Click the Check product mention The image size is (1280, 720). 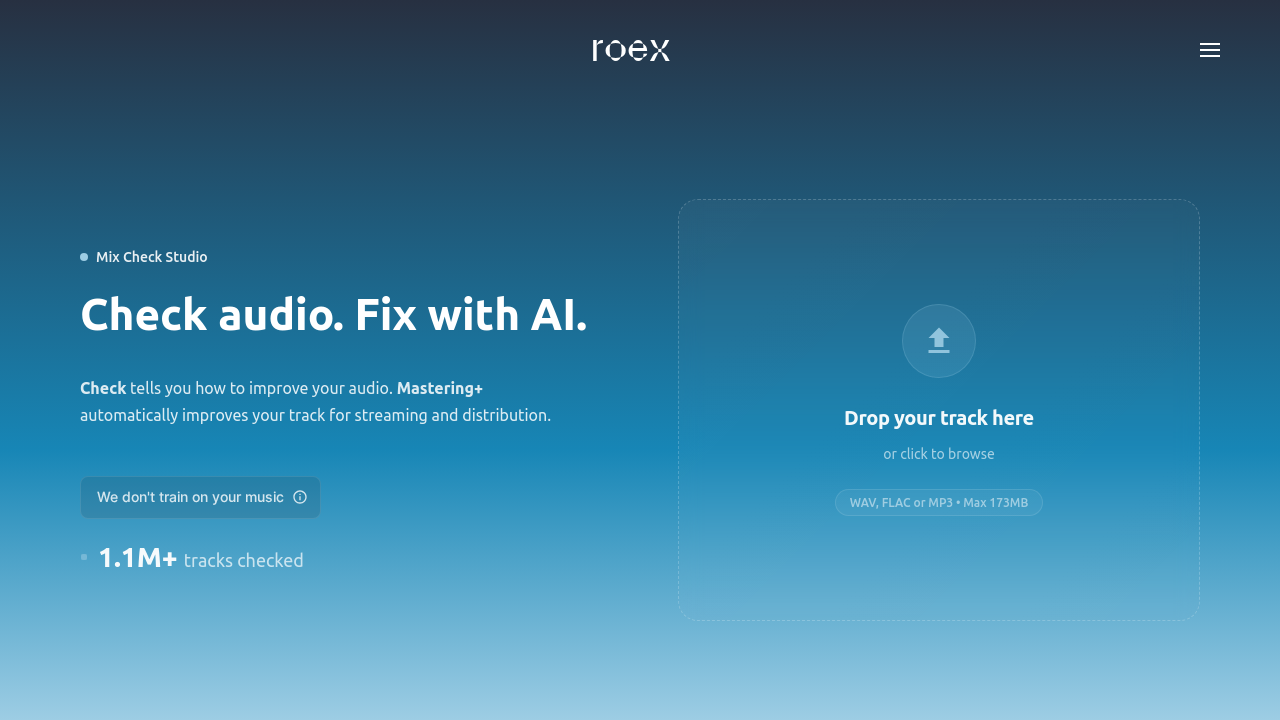(103, 387)
